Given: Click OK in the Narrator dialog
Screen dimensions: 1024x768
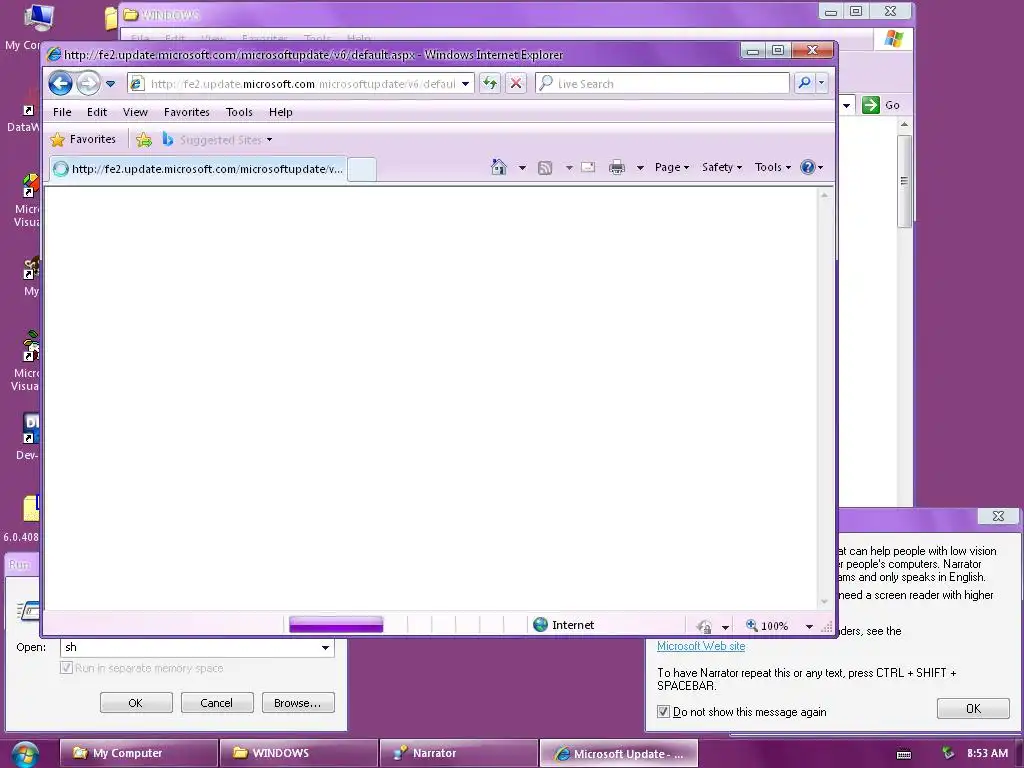Looking at the screenshot, I should pyautogui.click(x=973, y=709).
